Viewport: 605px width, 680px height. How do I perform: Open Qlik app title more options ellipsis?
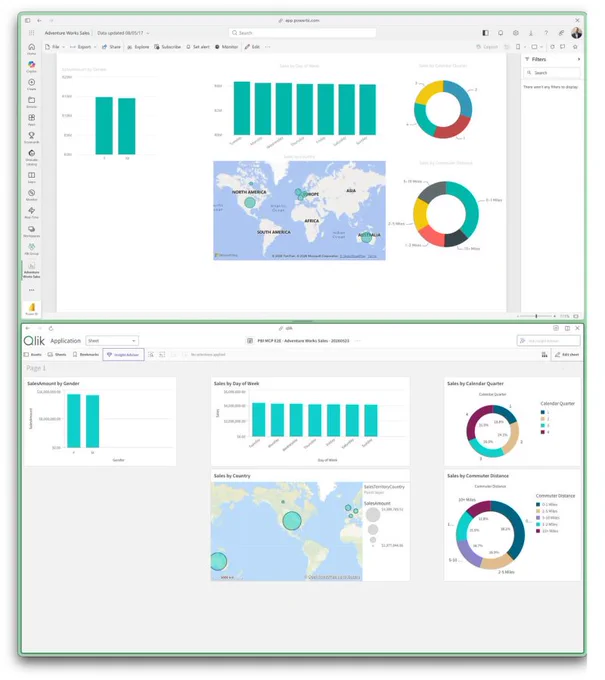(x=357, y=341)
